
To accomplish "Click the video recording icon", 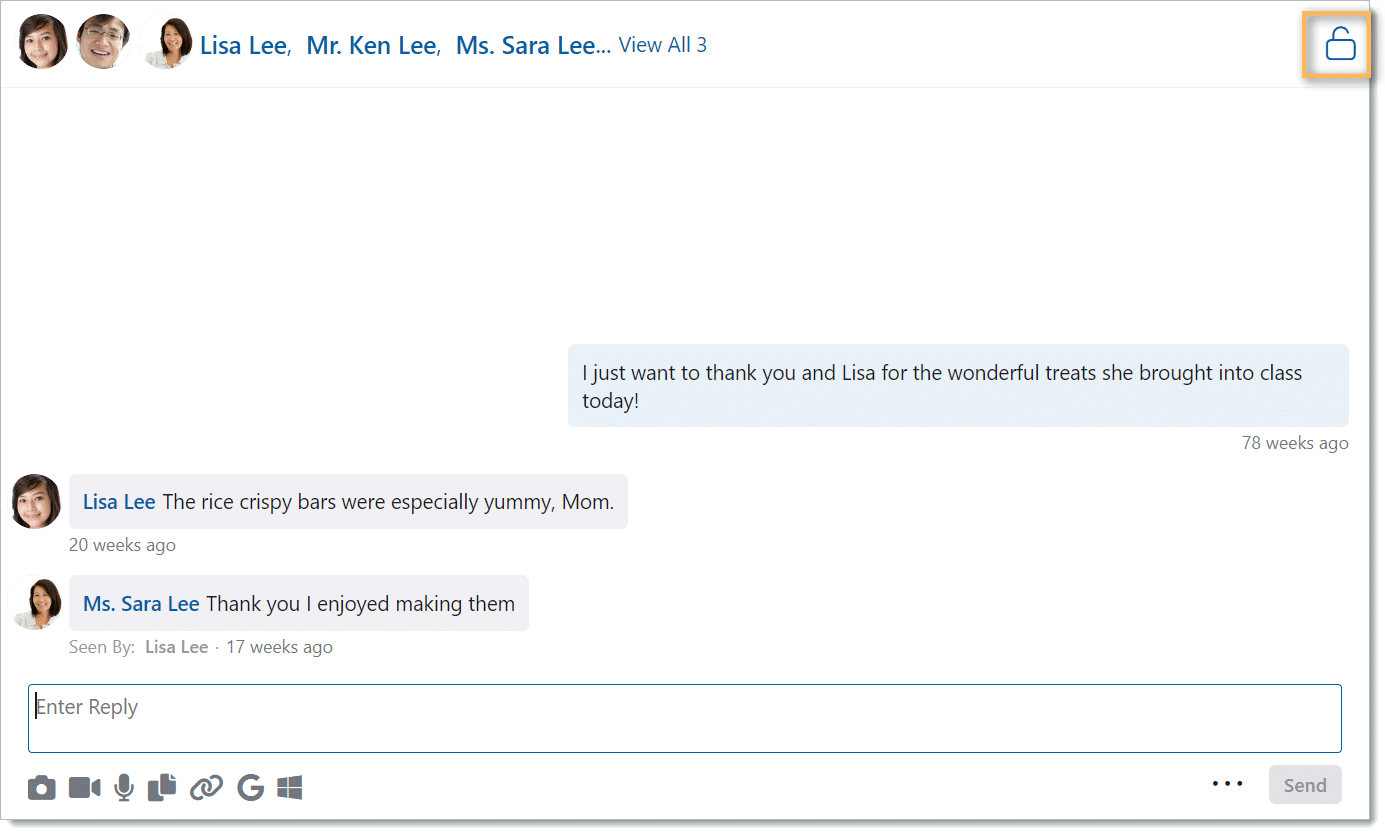I will click(x=84, y=788).
